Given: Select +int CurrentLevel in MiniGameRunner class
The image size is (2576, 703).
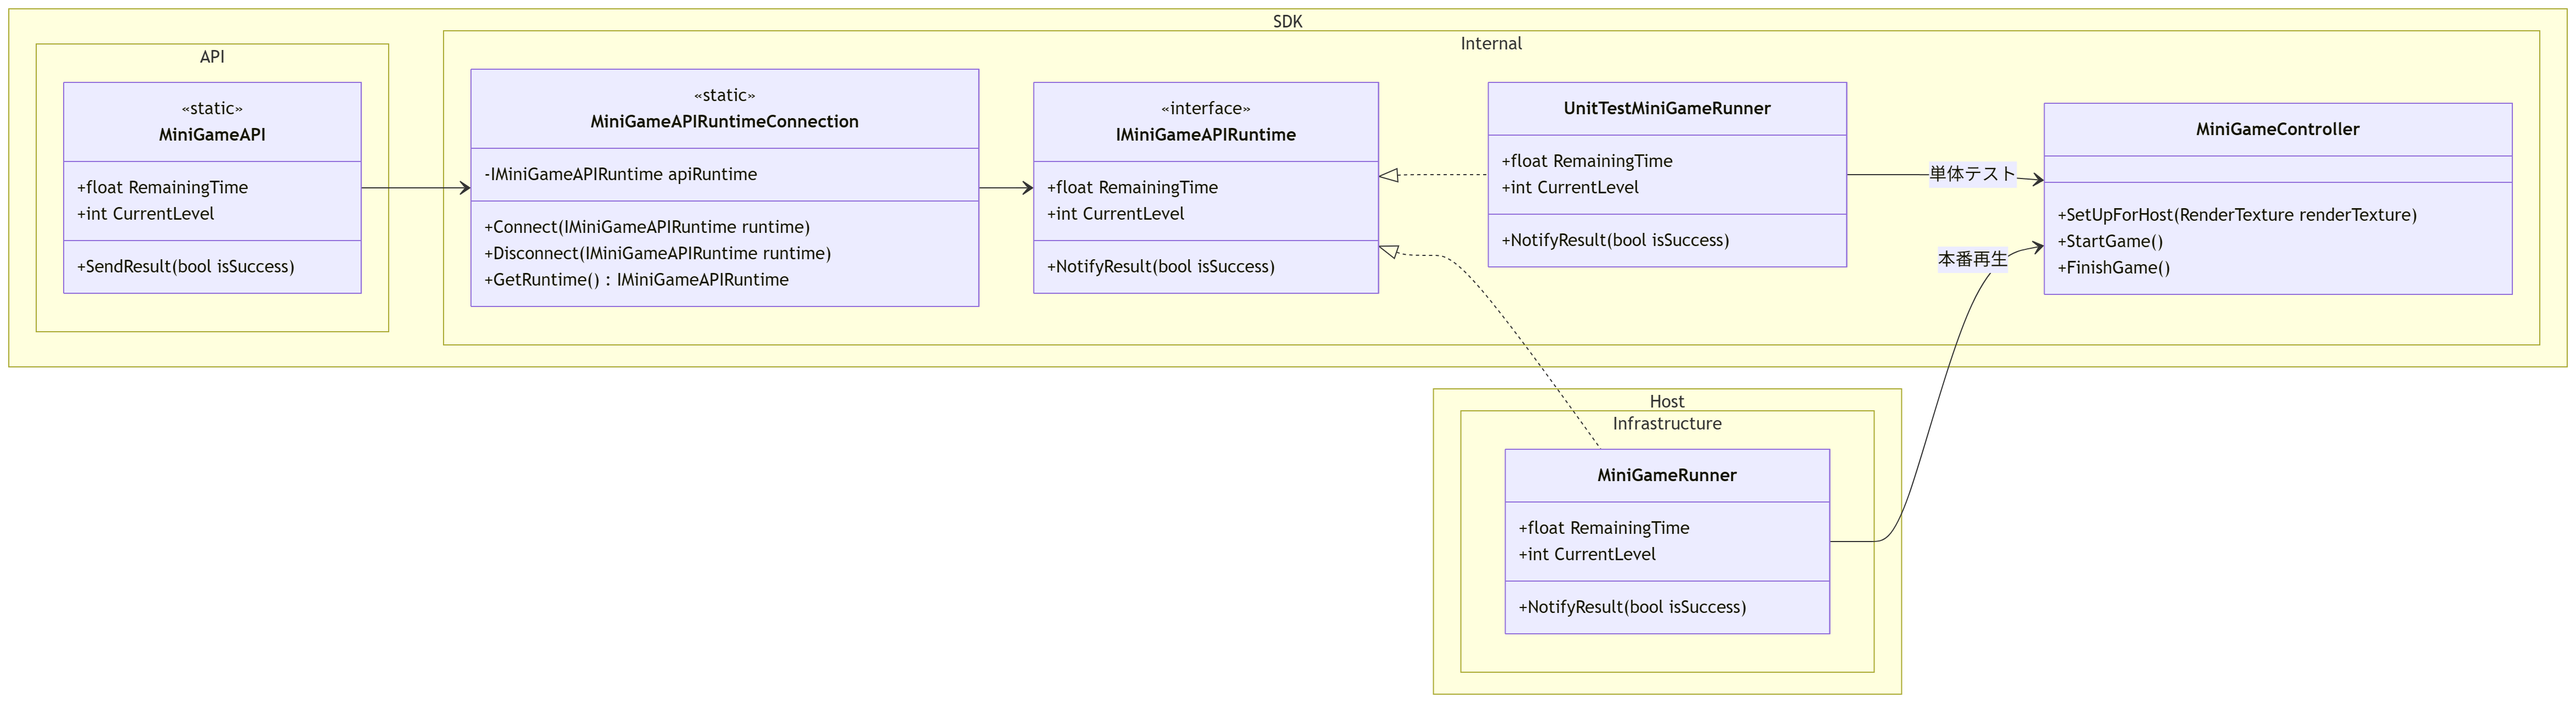Looking at the screenshot, I should click(1586, 554).
